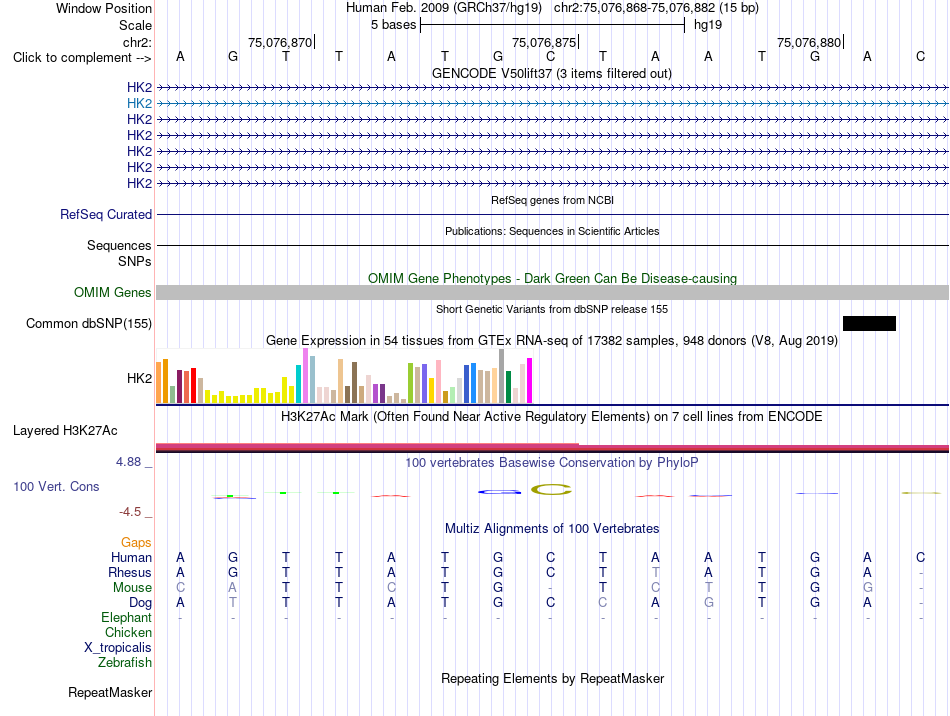This screenshot has height=716, width=950.
Task: Click the OMIM Genes gray bar
Action: (x=552, y=293)
